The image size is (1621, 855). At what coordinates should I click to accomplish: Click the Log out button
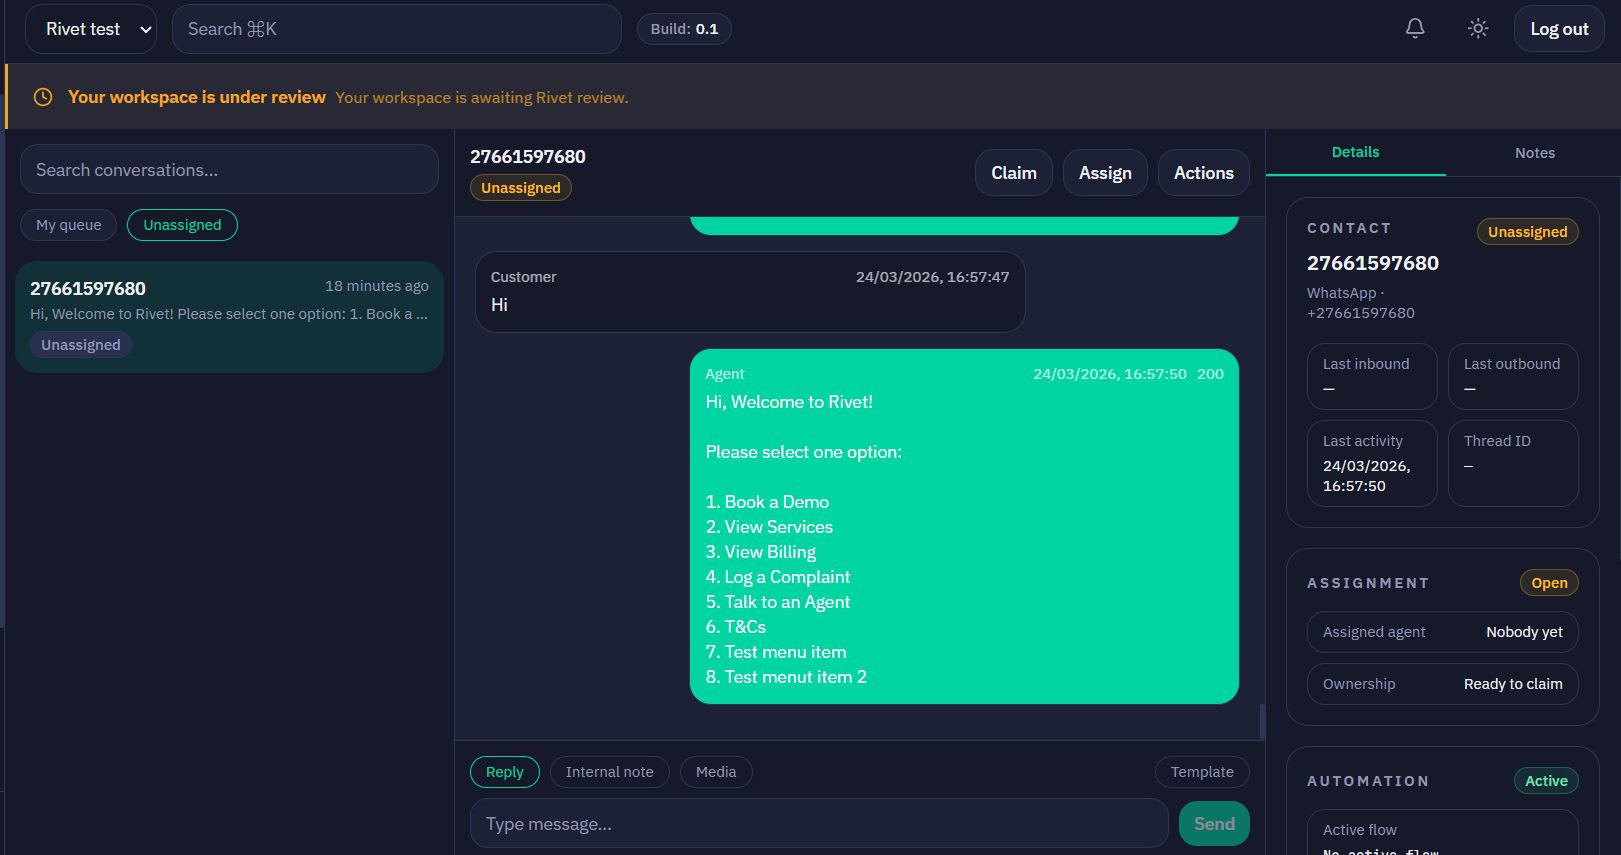1558,29
